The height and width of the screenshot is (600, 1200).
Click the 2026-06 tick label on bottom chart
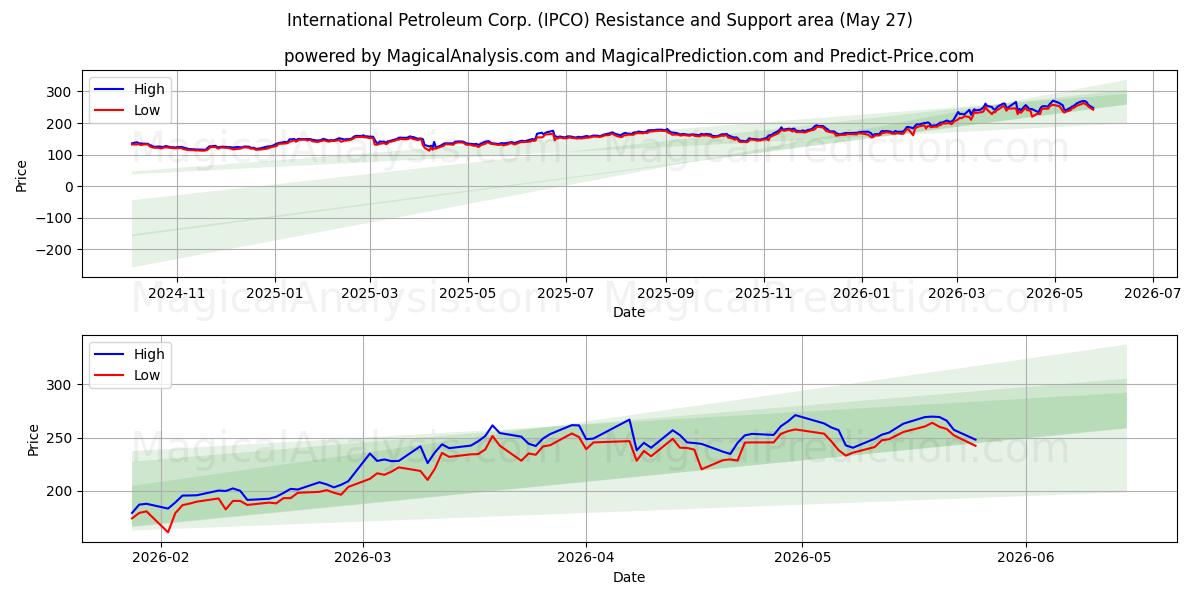1026,559
